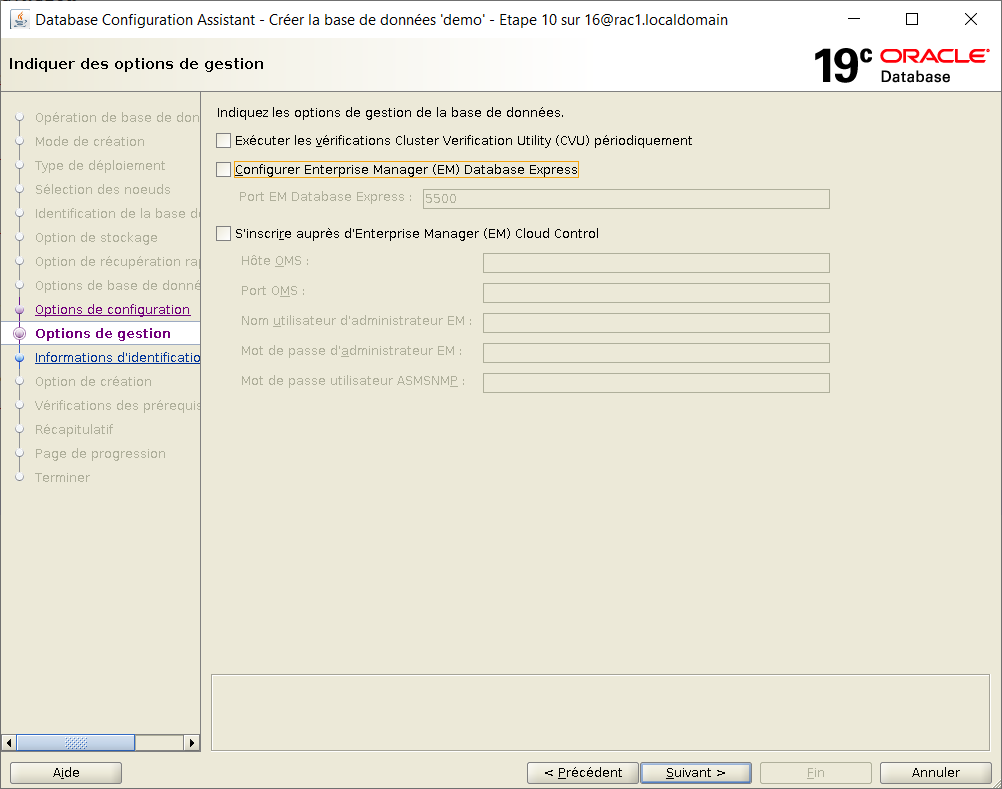Click Nom utilisateur d'administrateur EM field
1002x789 pixels.
pyautogui.click(x=656, y=323)
